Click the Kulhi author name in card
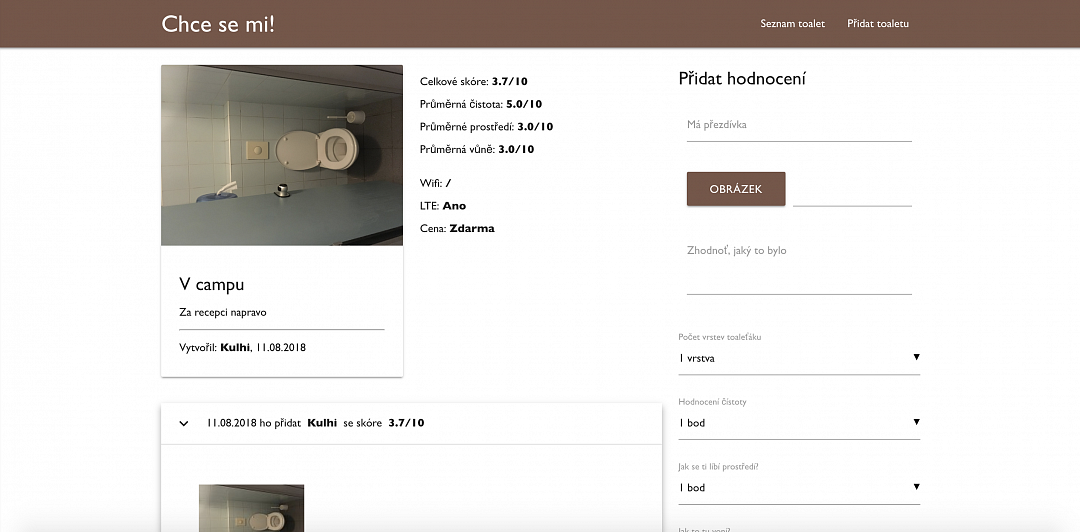Viewport: 1080px width, 532px height. tap(236, 347)
